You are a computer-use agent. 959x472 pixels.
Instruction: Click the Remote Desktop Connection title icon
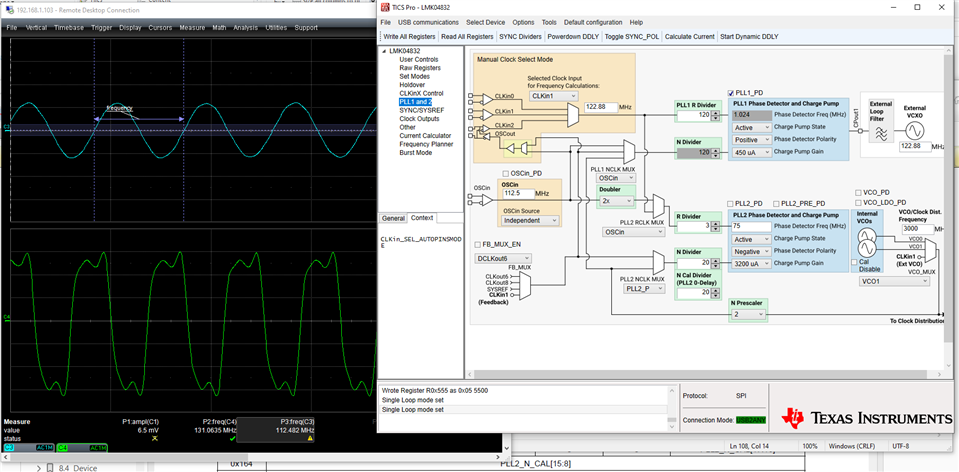(8, 10)
